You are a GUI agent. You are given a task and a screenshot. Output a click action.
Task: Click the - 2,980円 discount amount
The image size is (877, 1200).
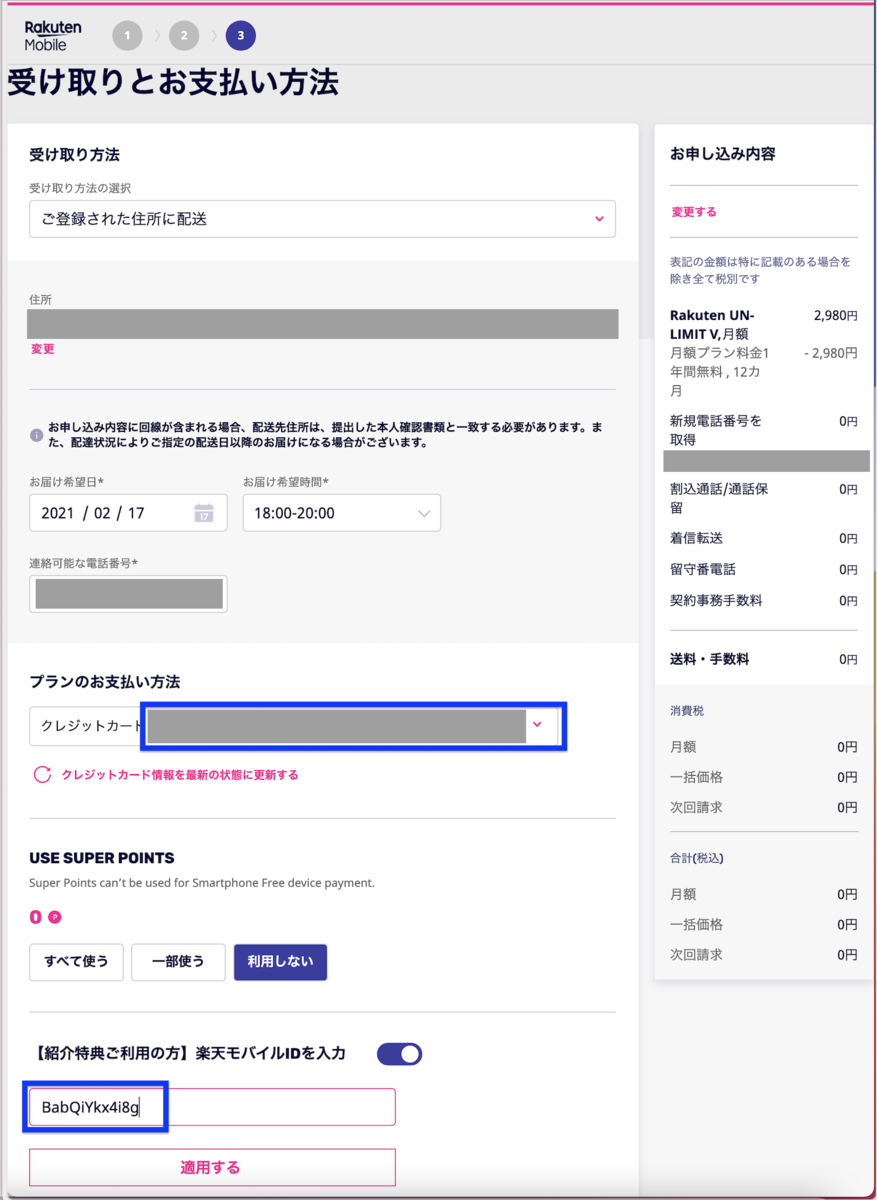[x=830, y=353]
